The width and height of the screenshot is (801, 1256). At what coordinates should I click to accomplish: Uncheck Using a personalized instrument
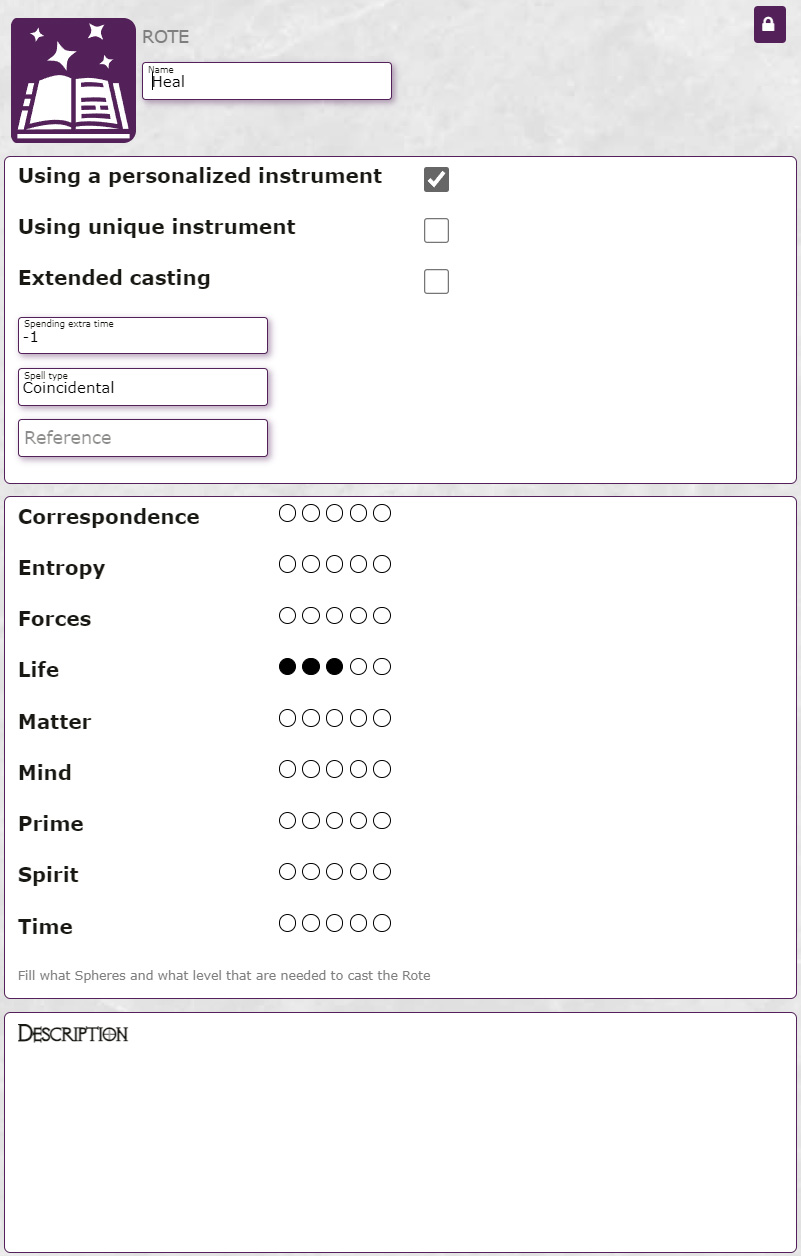click(436, 180)
